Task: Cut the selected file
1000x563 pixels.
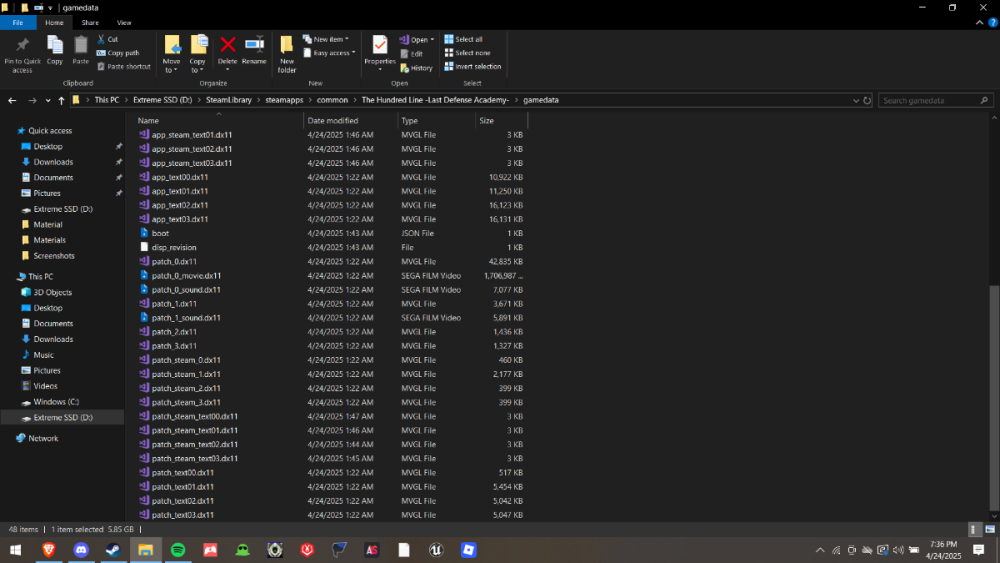Action: (x=108, y=40)
